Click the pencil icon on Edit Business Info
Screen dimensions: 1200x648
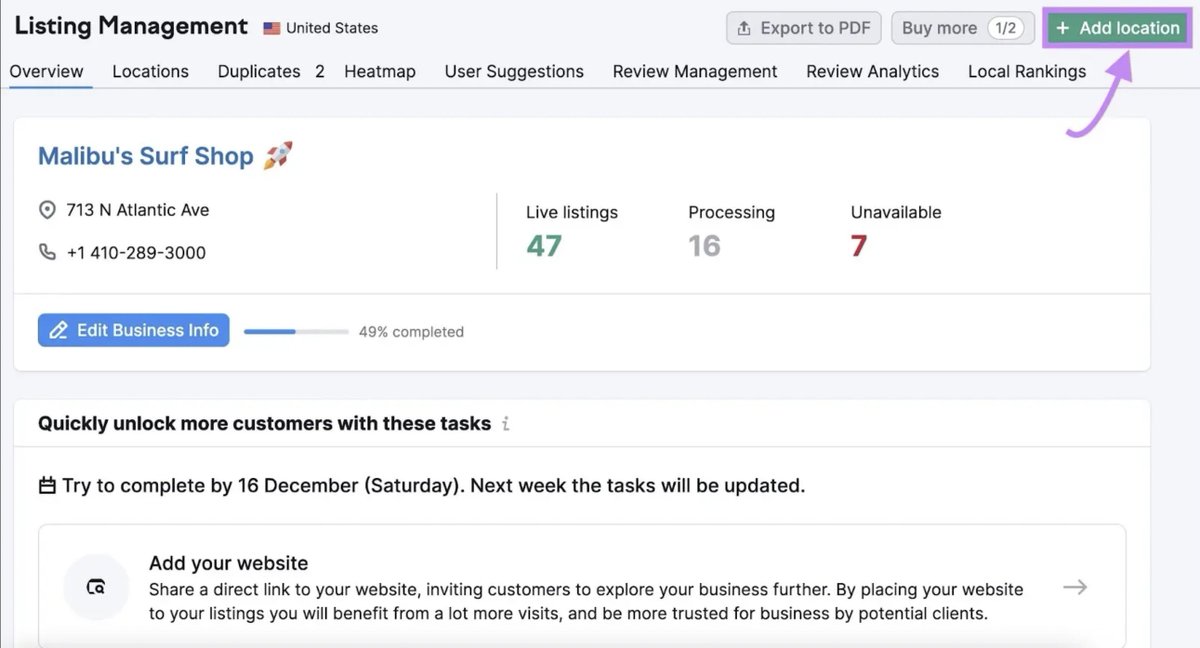(60, 330)
